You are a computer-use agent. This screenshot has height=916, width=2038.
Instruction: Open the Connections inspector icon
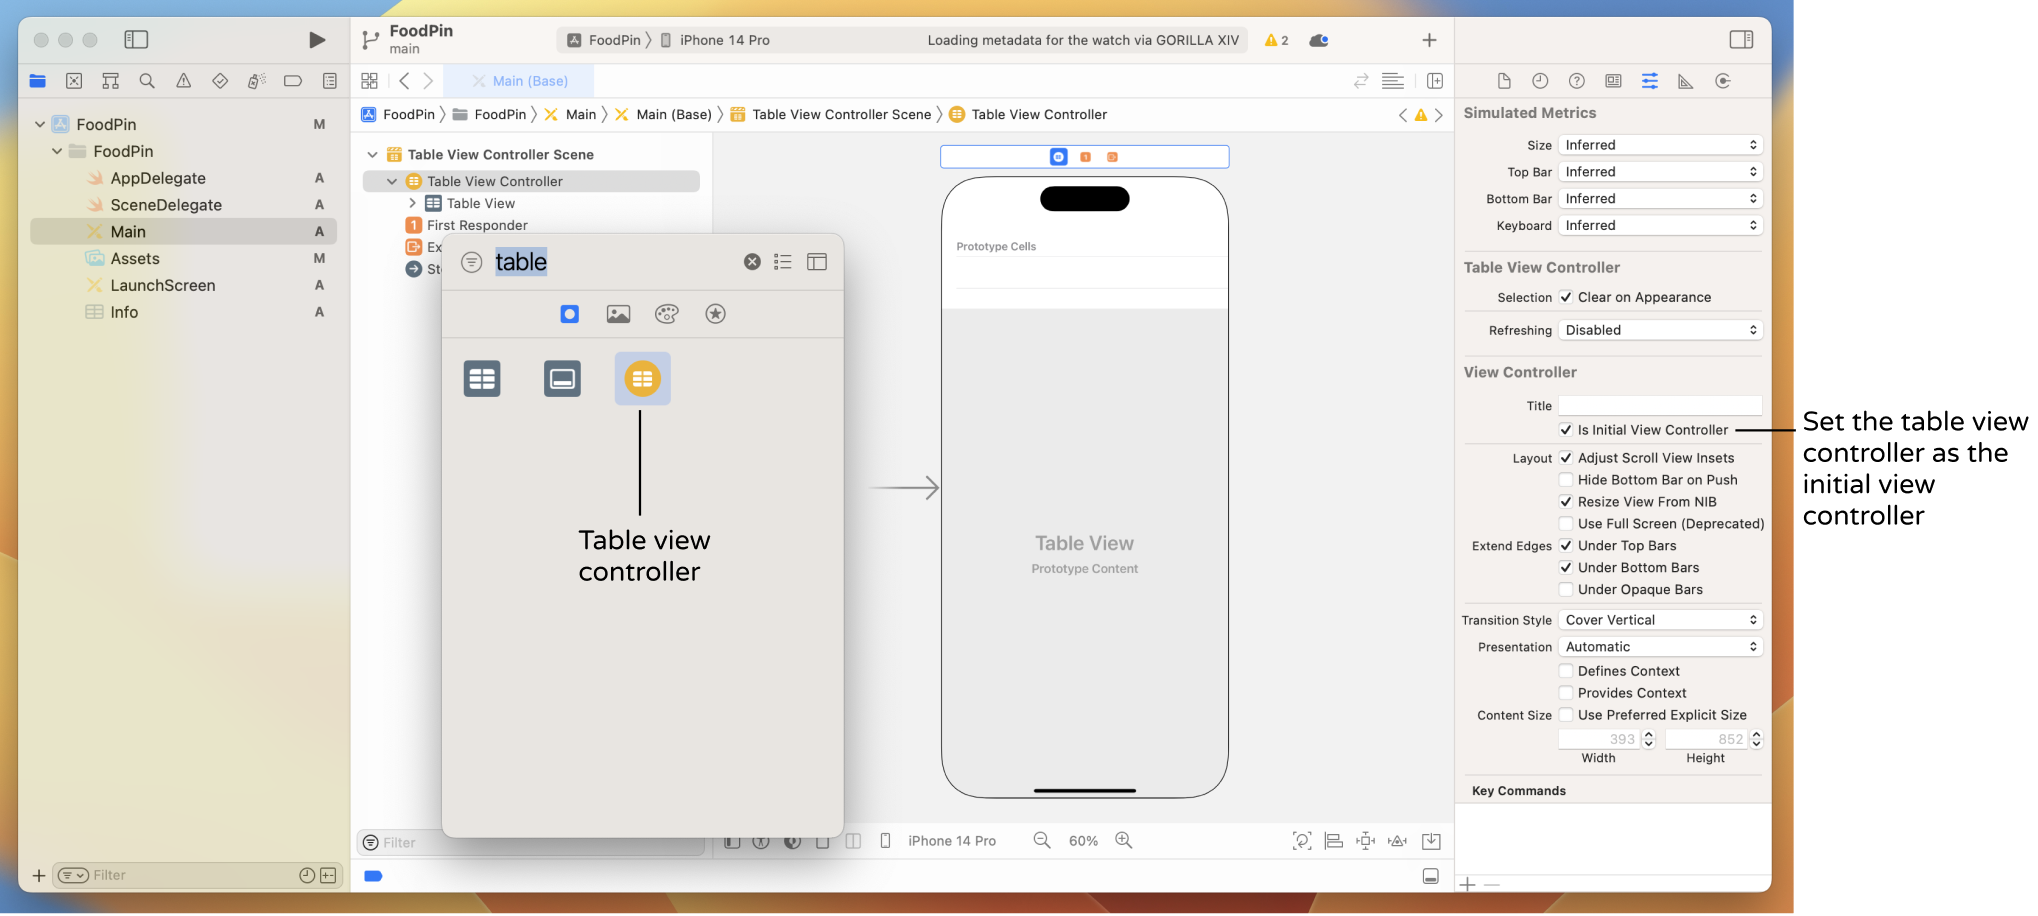1722,81
